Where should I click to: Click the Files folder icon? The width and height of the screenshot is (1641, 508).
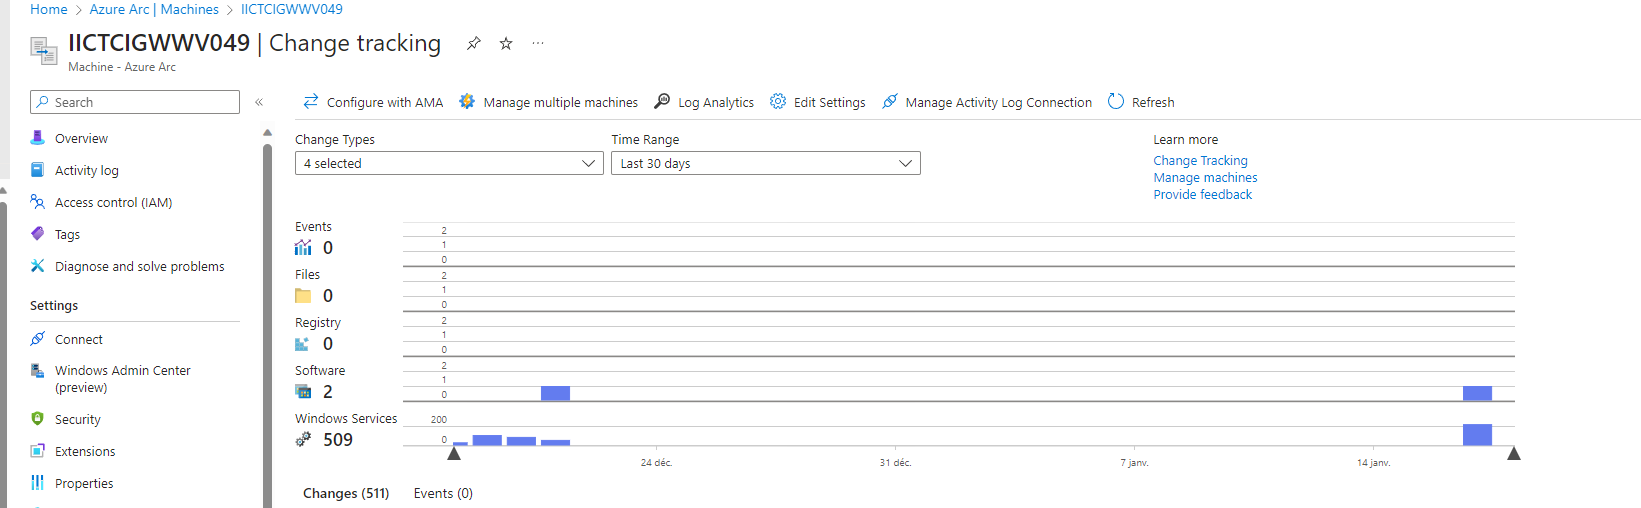tap(303, 295)
